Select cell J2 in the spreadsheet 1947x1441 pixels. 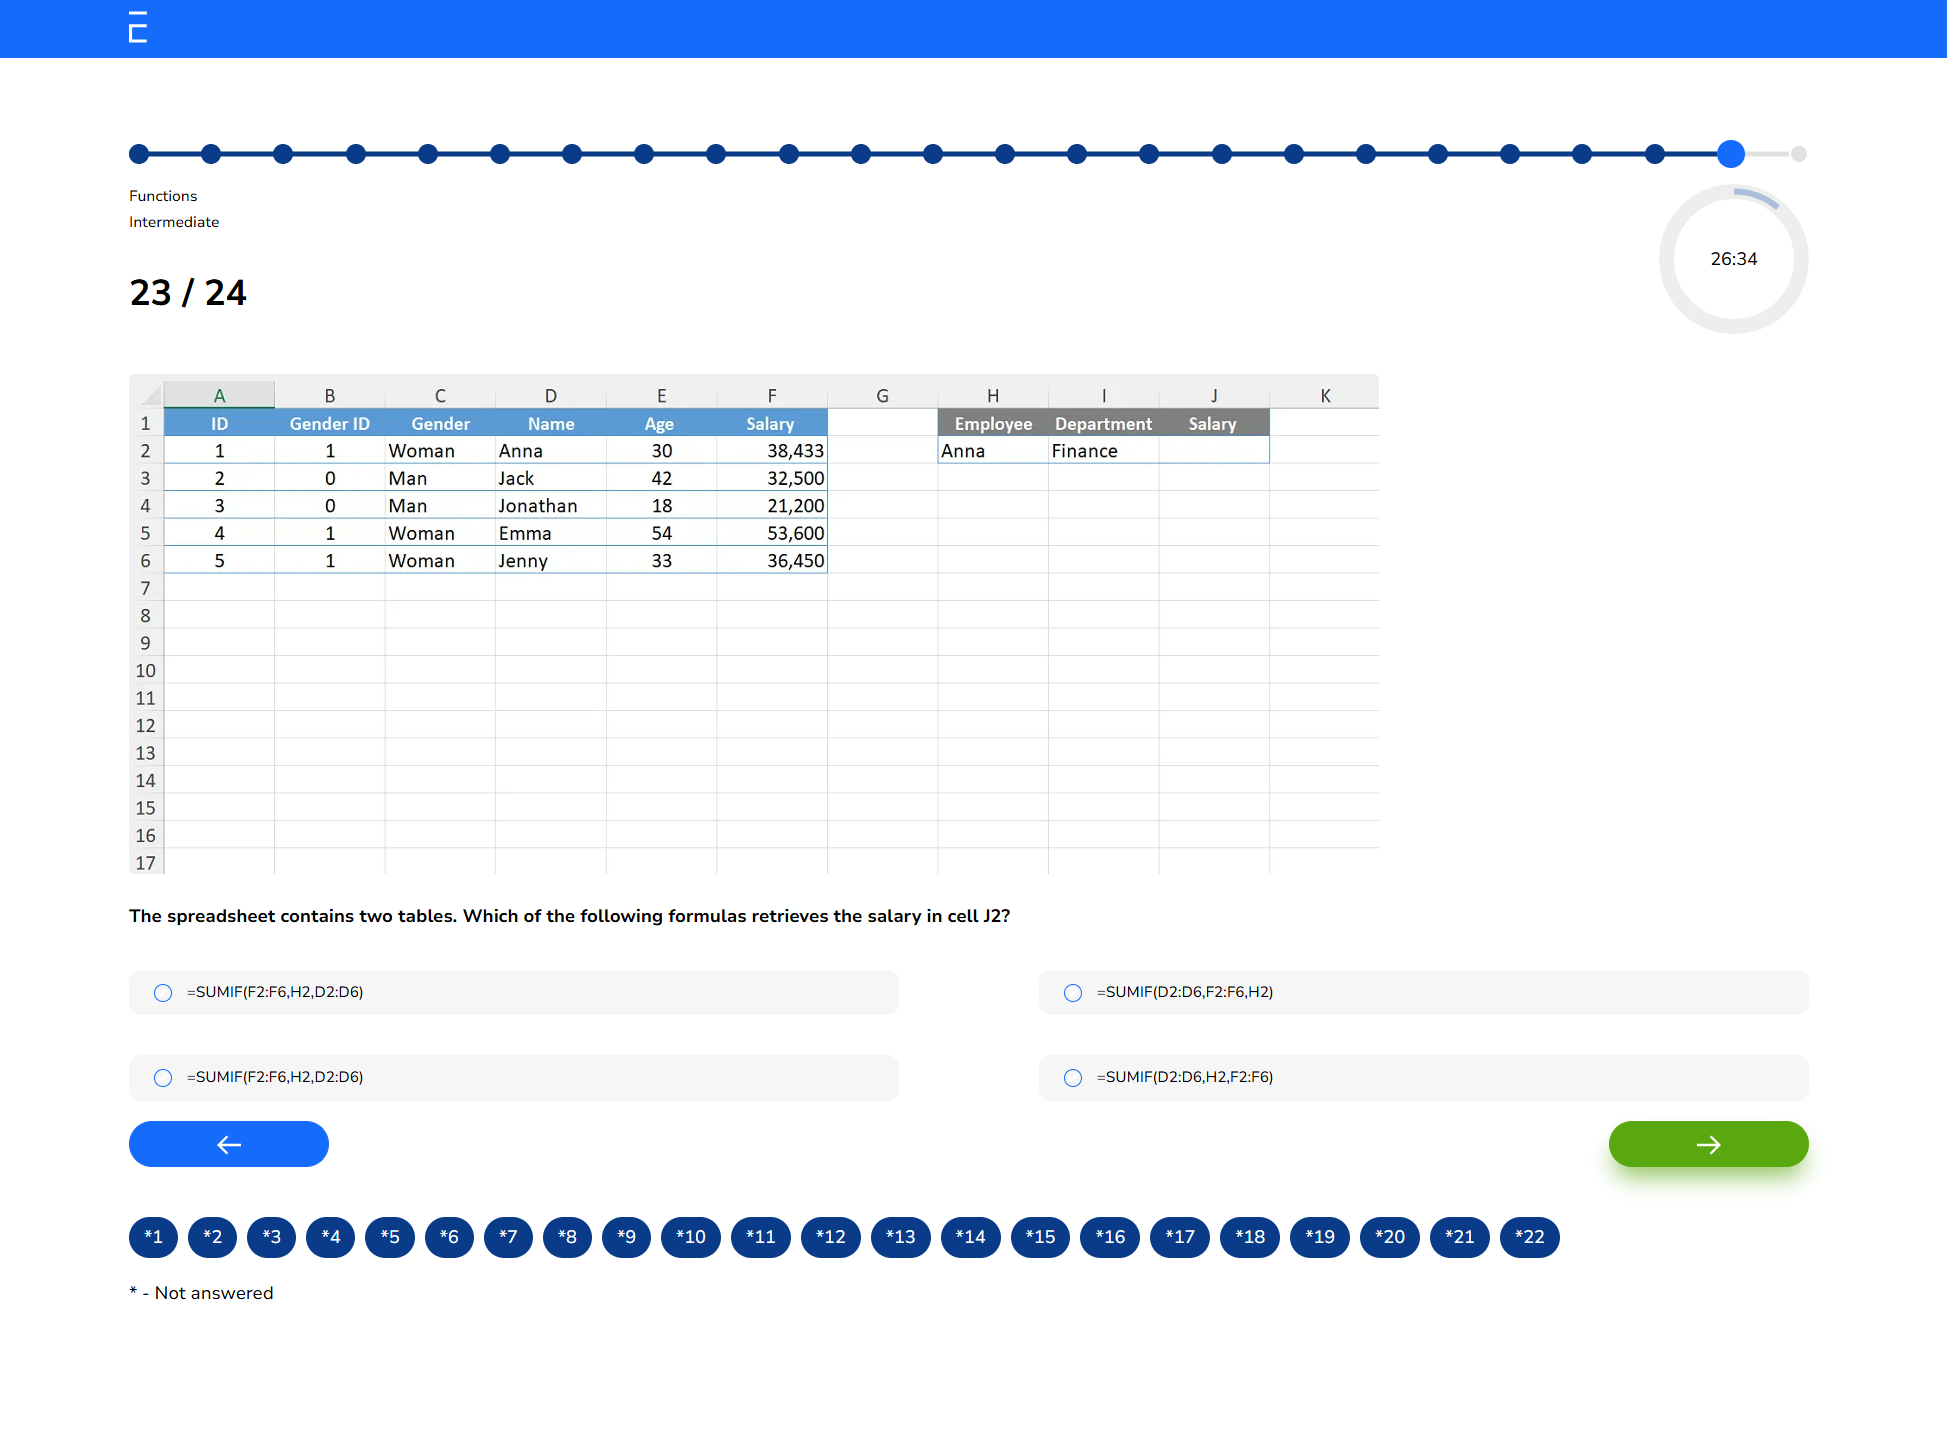1213,451
